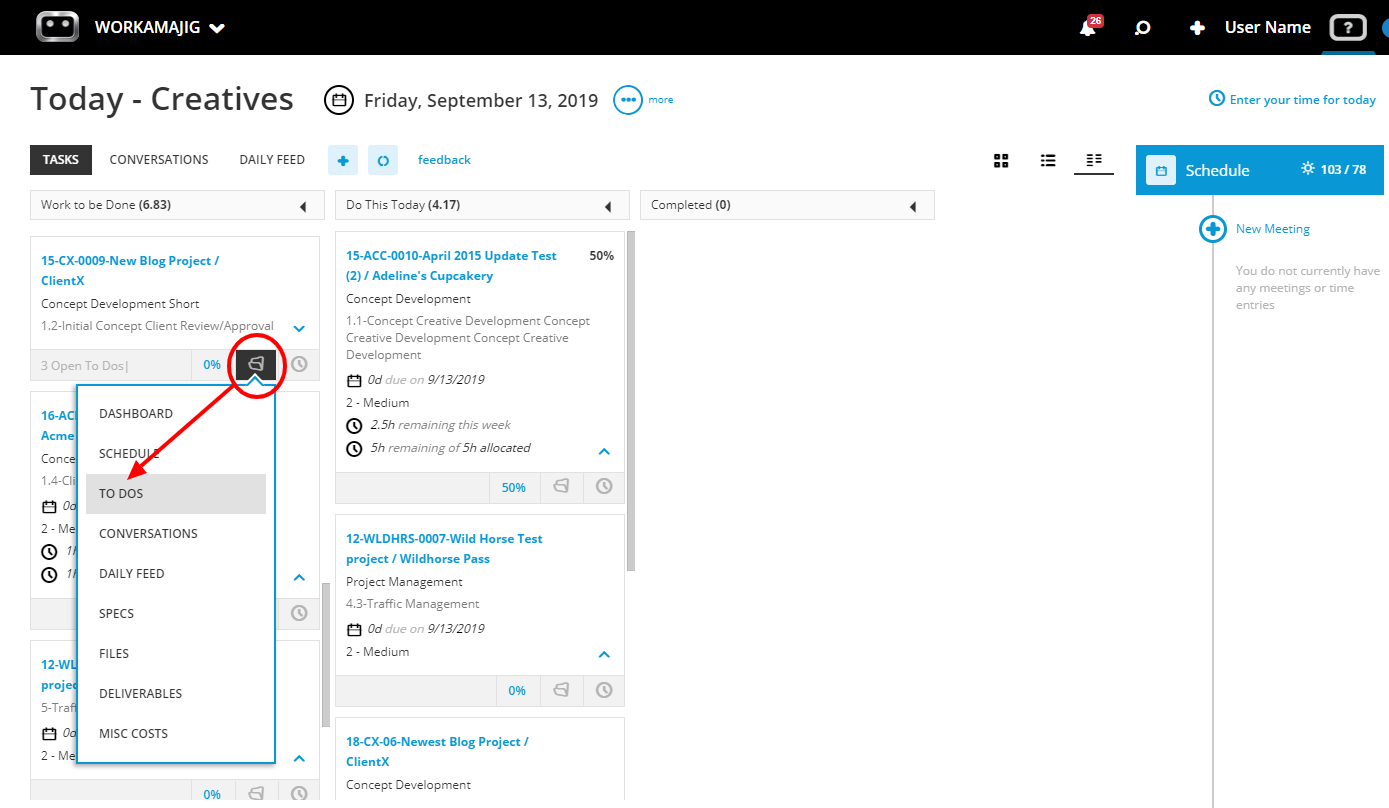
Task: Click the help question mark icon
Action: (x=1348, y=27)
